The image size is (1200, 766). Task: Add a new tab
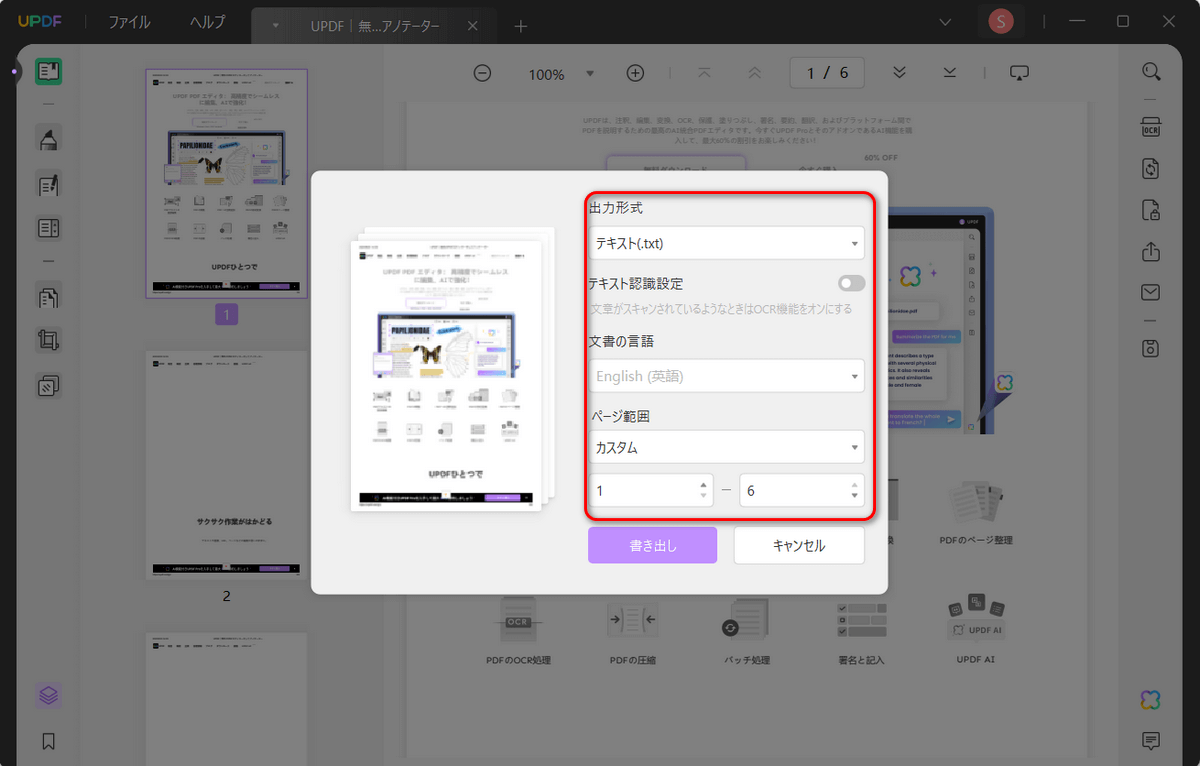(520, 27)
